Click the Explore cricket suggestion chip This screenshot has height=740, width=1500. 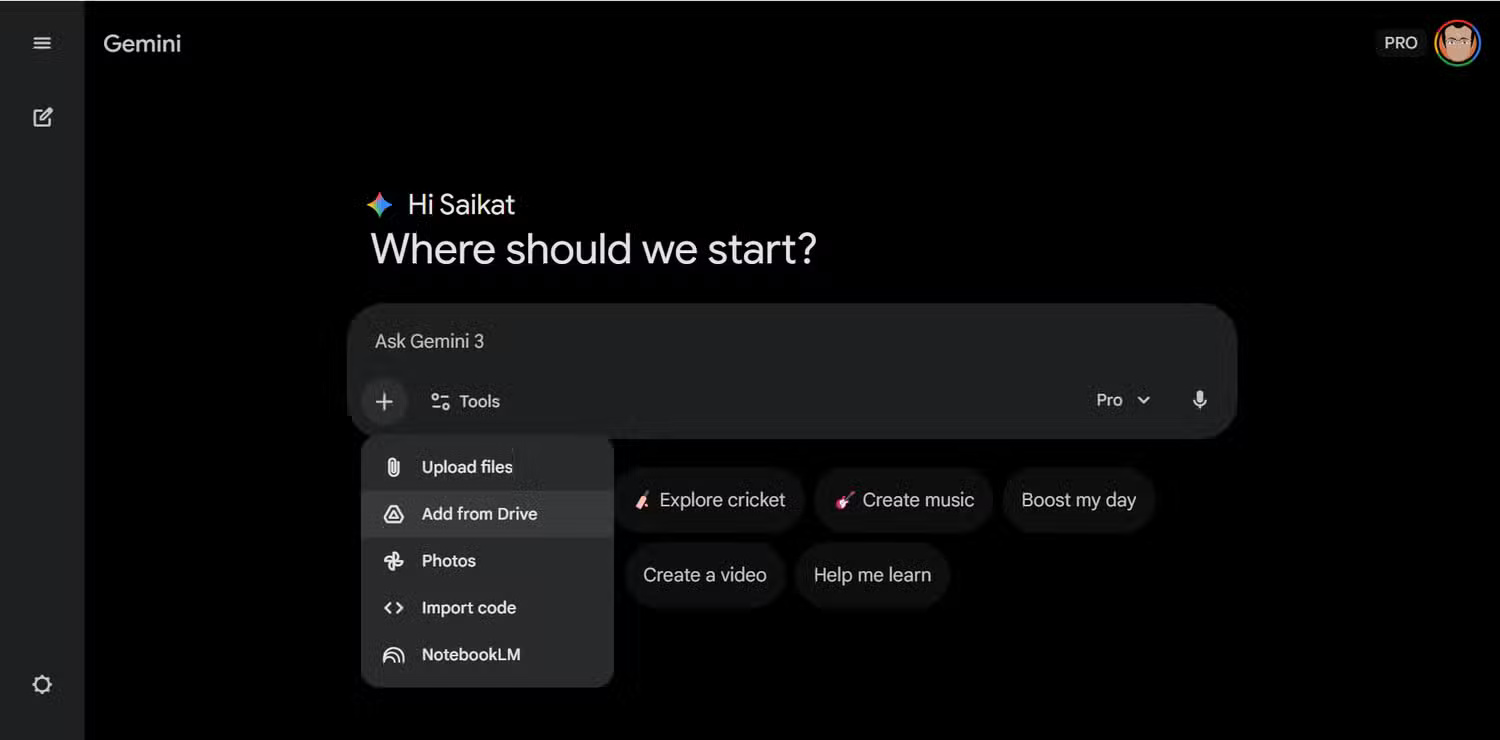(x=711, y=500)
